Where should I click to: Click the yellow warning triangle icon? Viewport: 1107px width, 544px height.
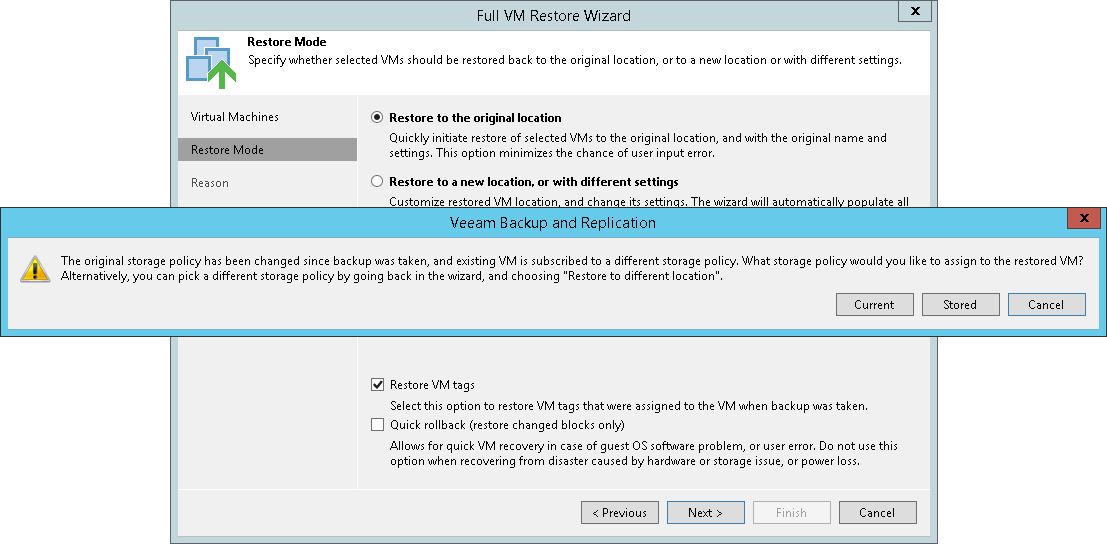click(36, 268)
